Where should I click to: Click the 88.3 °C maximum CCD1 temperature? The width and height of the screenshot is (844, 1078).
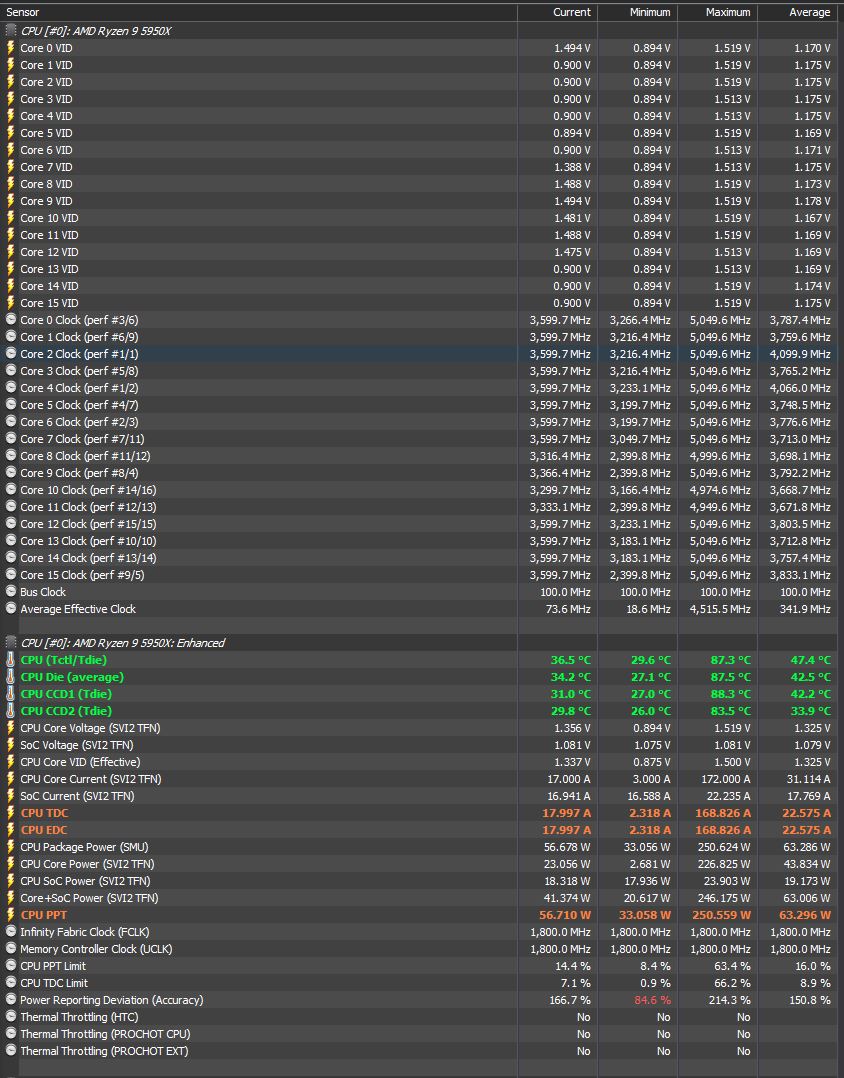[x=731, y=694]
